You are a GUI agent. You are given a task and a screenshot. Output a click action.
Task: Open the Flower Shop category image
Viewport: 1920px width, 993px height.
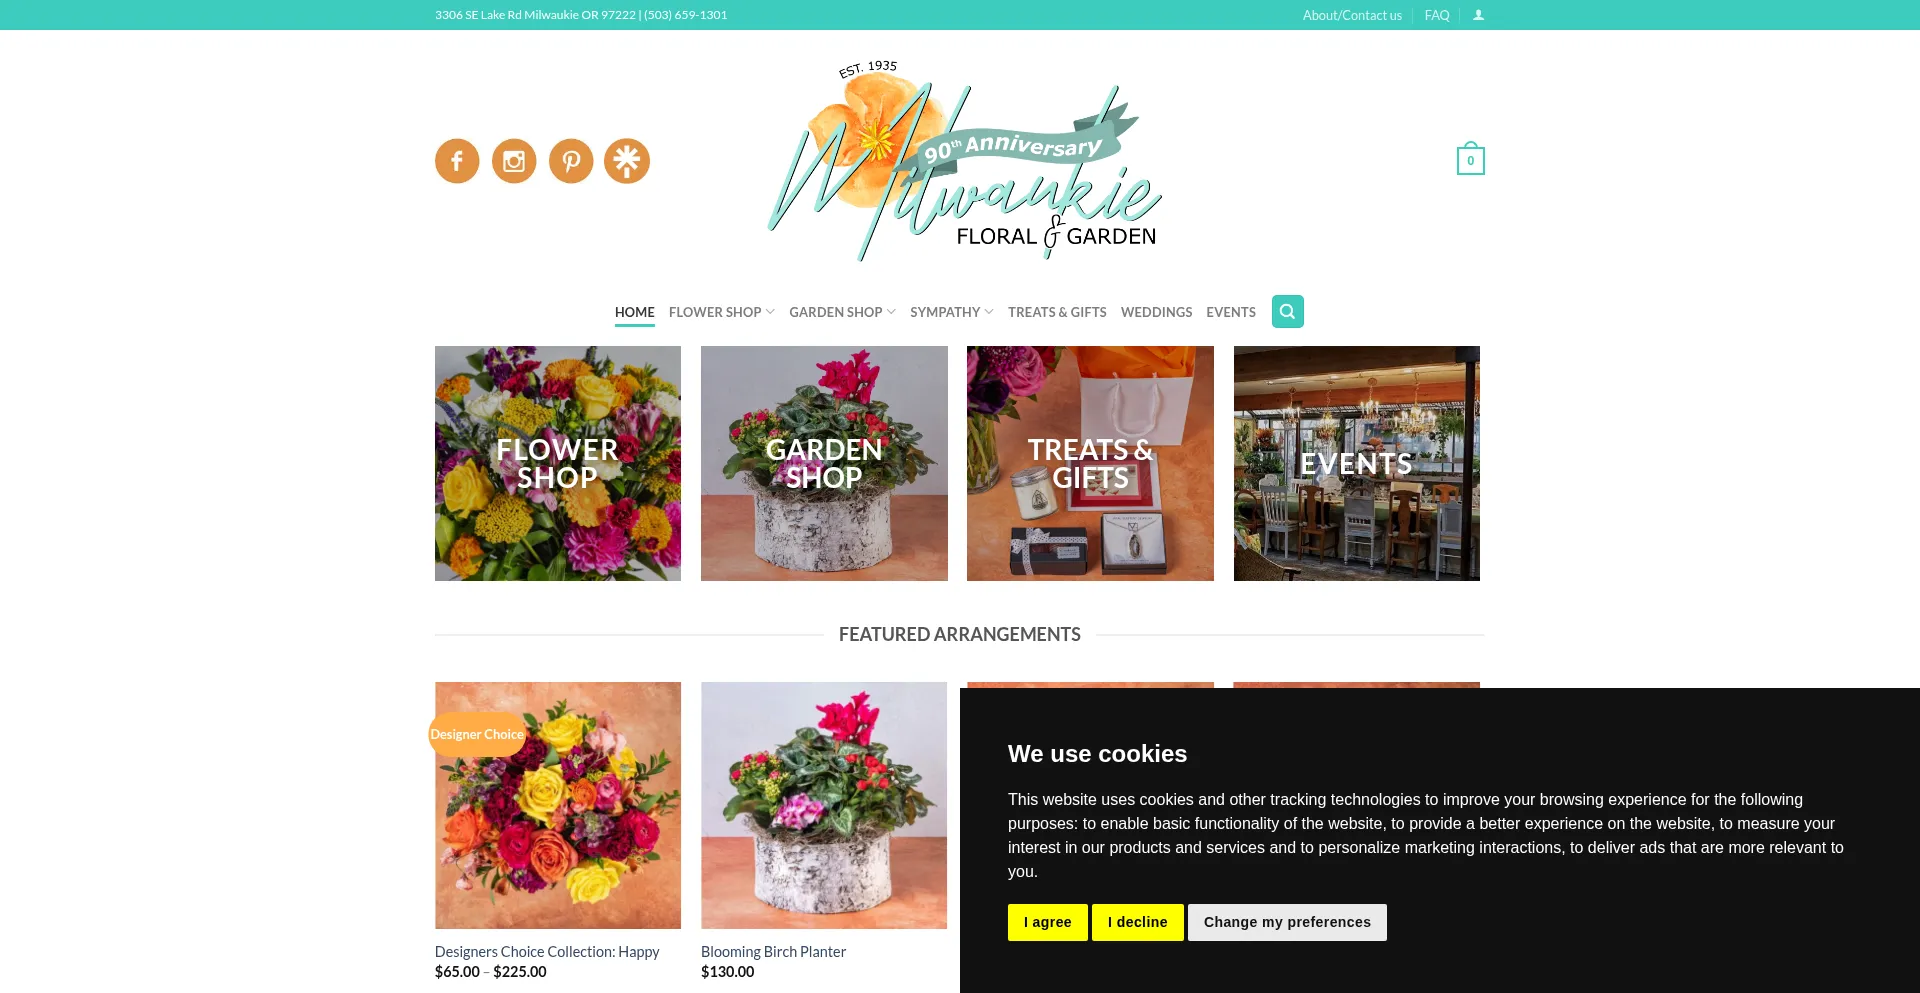[x=558, y=464]
